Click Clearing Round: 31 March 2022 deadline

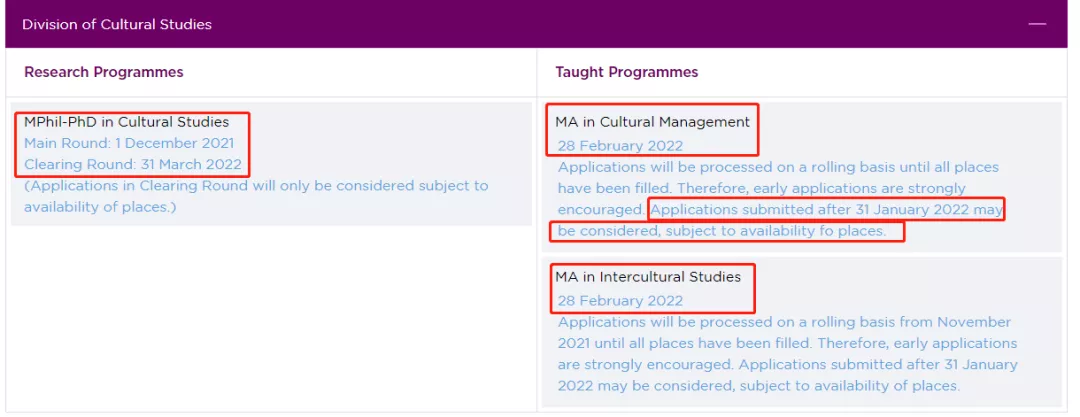click(132, 164)
